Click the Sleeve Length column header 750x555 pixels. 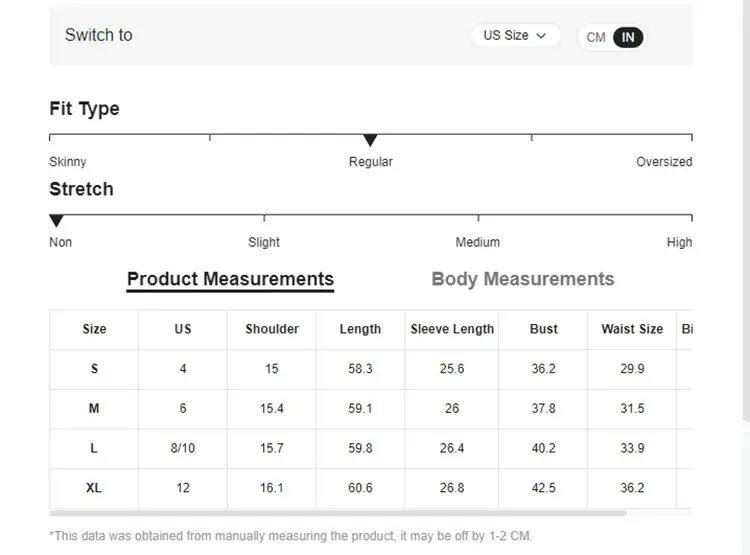[452, 329]
